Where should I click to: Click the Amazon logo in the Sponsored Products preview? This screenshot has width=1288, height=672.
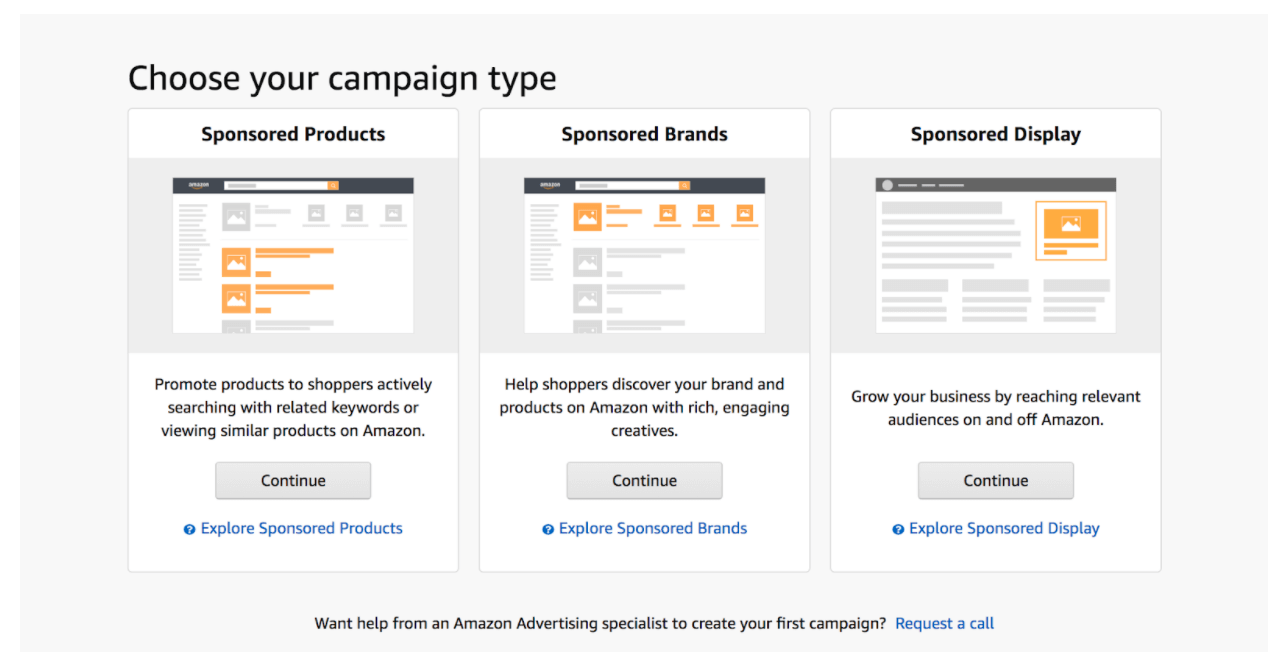(196, 183)
